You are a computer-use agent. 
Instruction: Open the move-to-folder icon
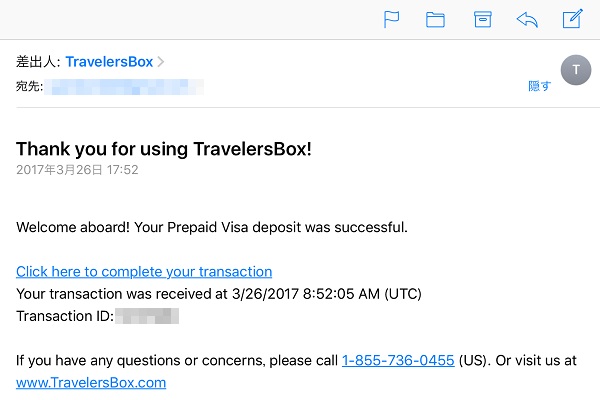tap(435, 20)
